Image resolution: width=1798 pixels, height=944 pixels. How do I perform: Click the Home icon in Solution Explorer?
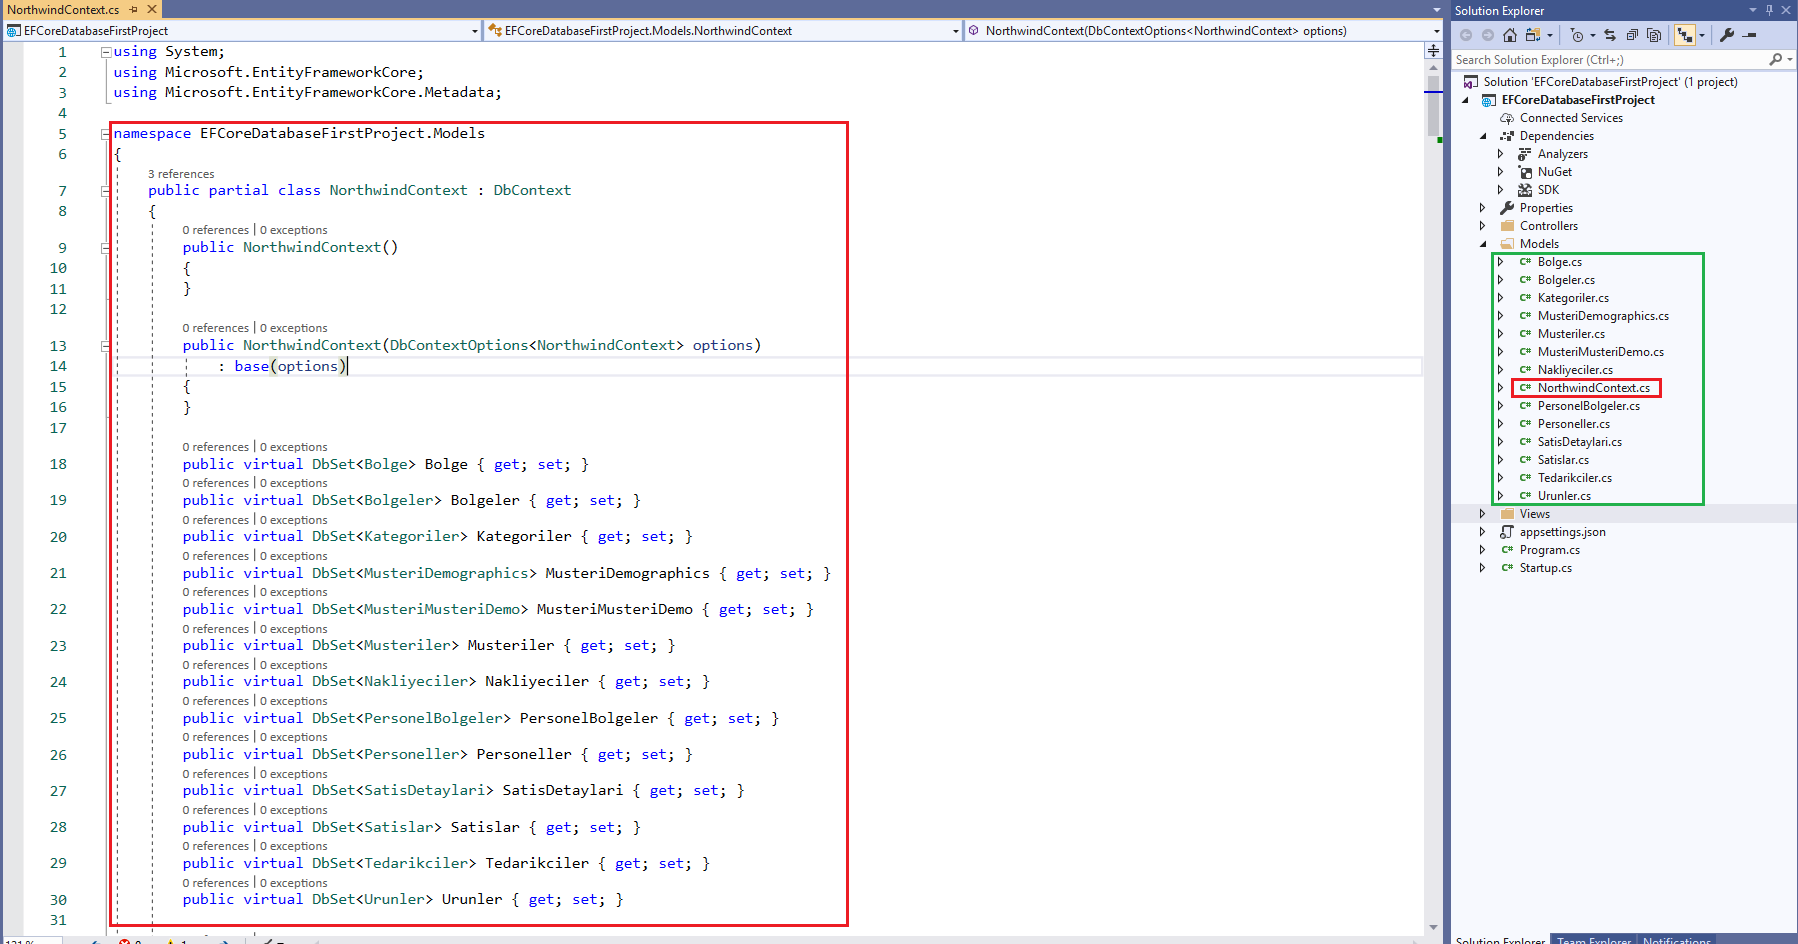click(x=1510, y=35)
